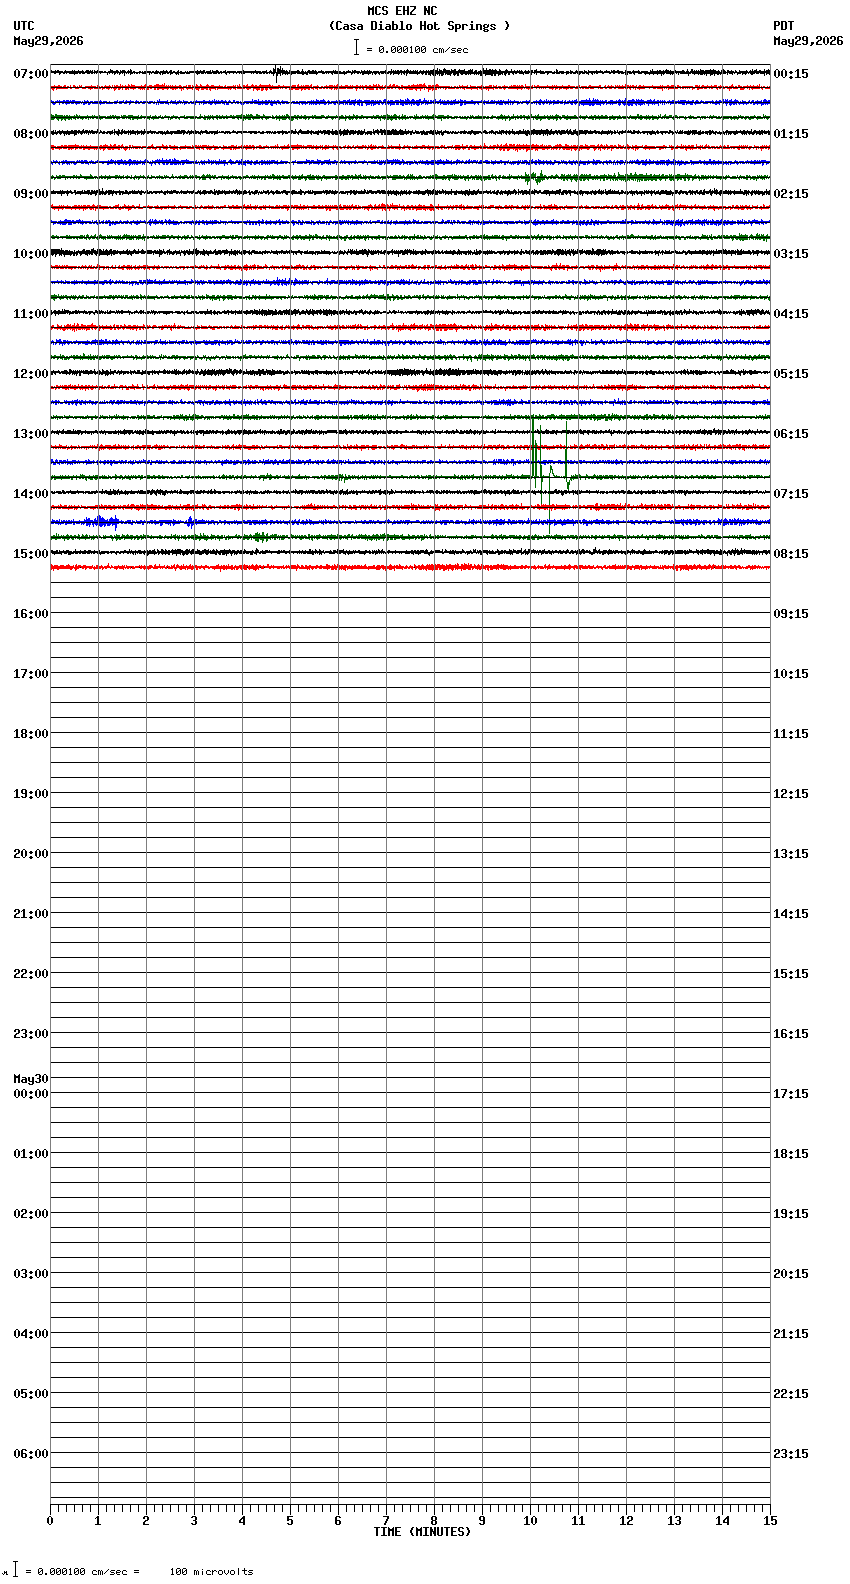Click minute 8 on the time axis
This screenshot has width=850, height=1584.
(x=434, y=1521)
